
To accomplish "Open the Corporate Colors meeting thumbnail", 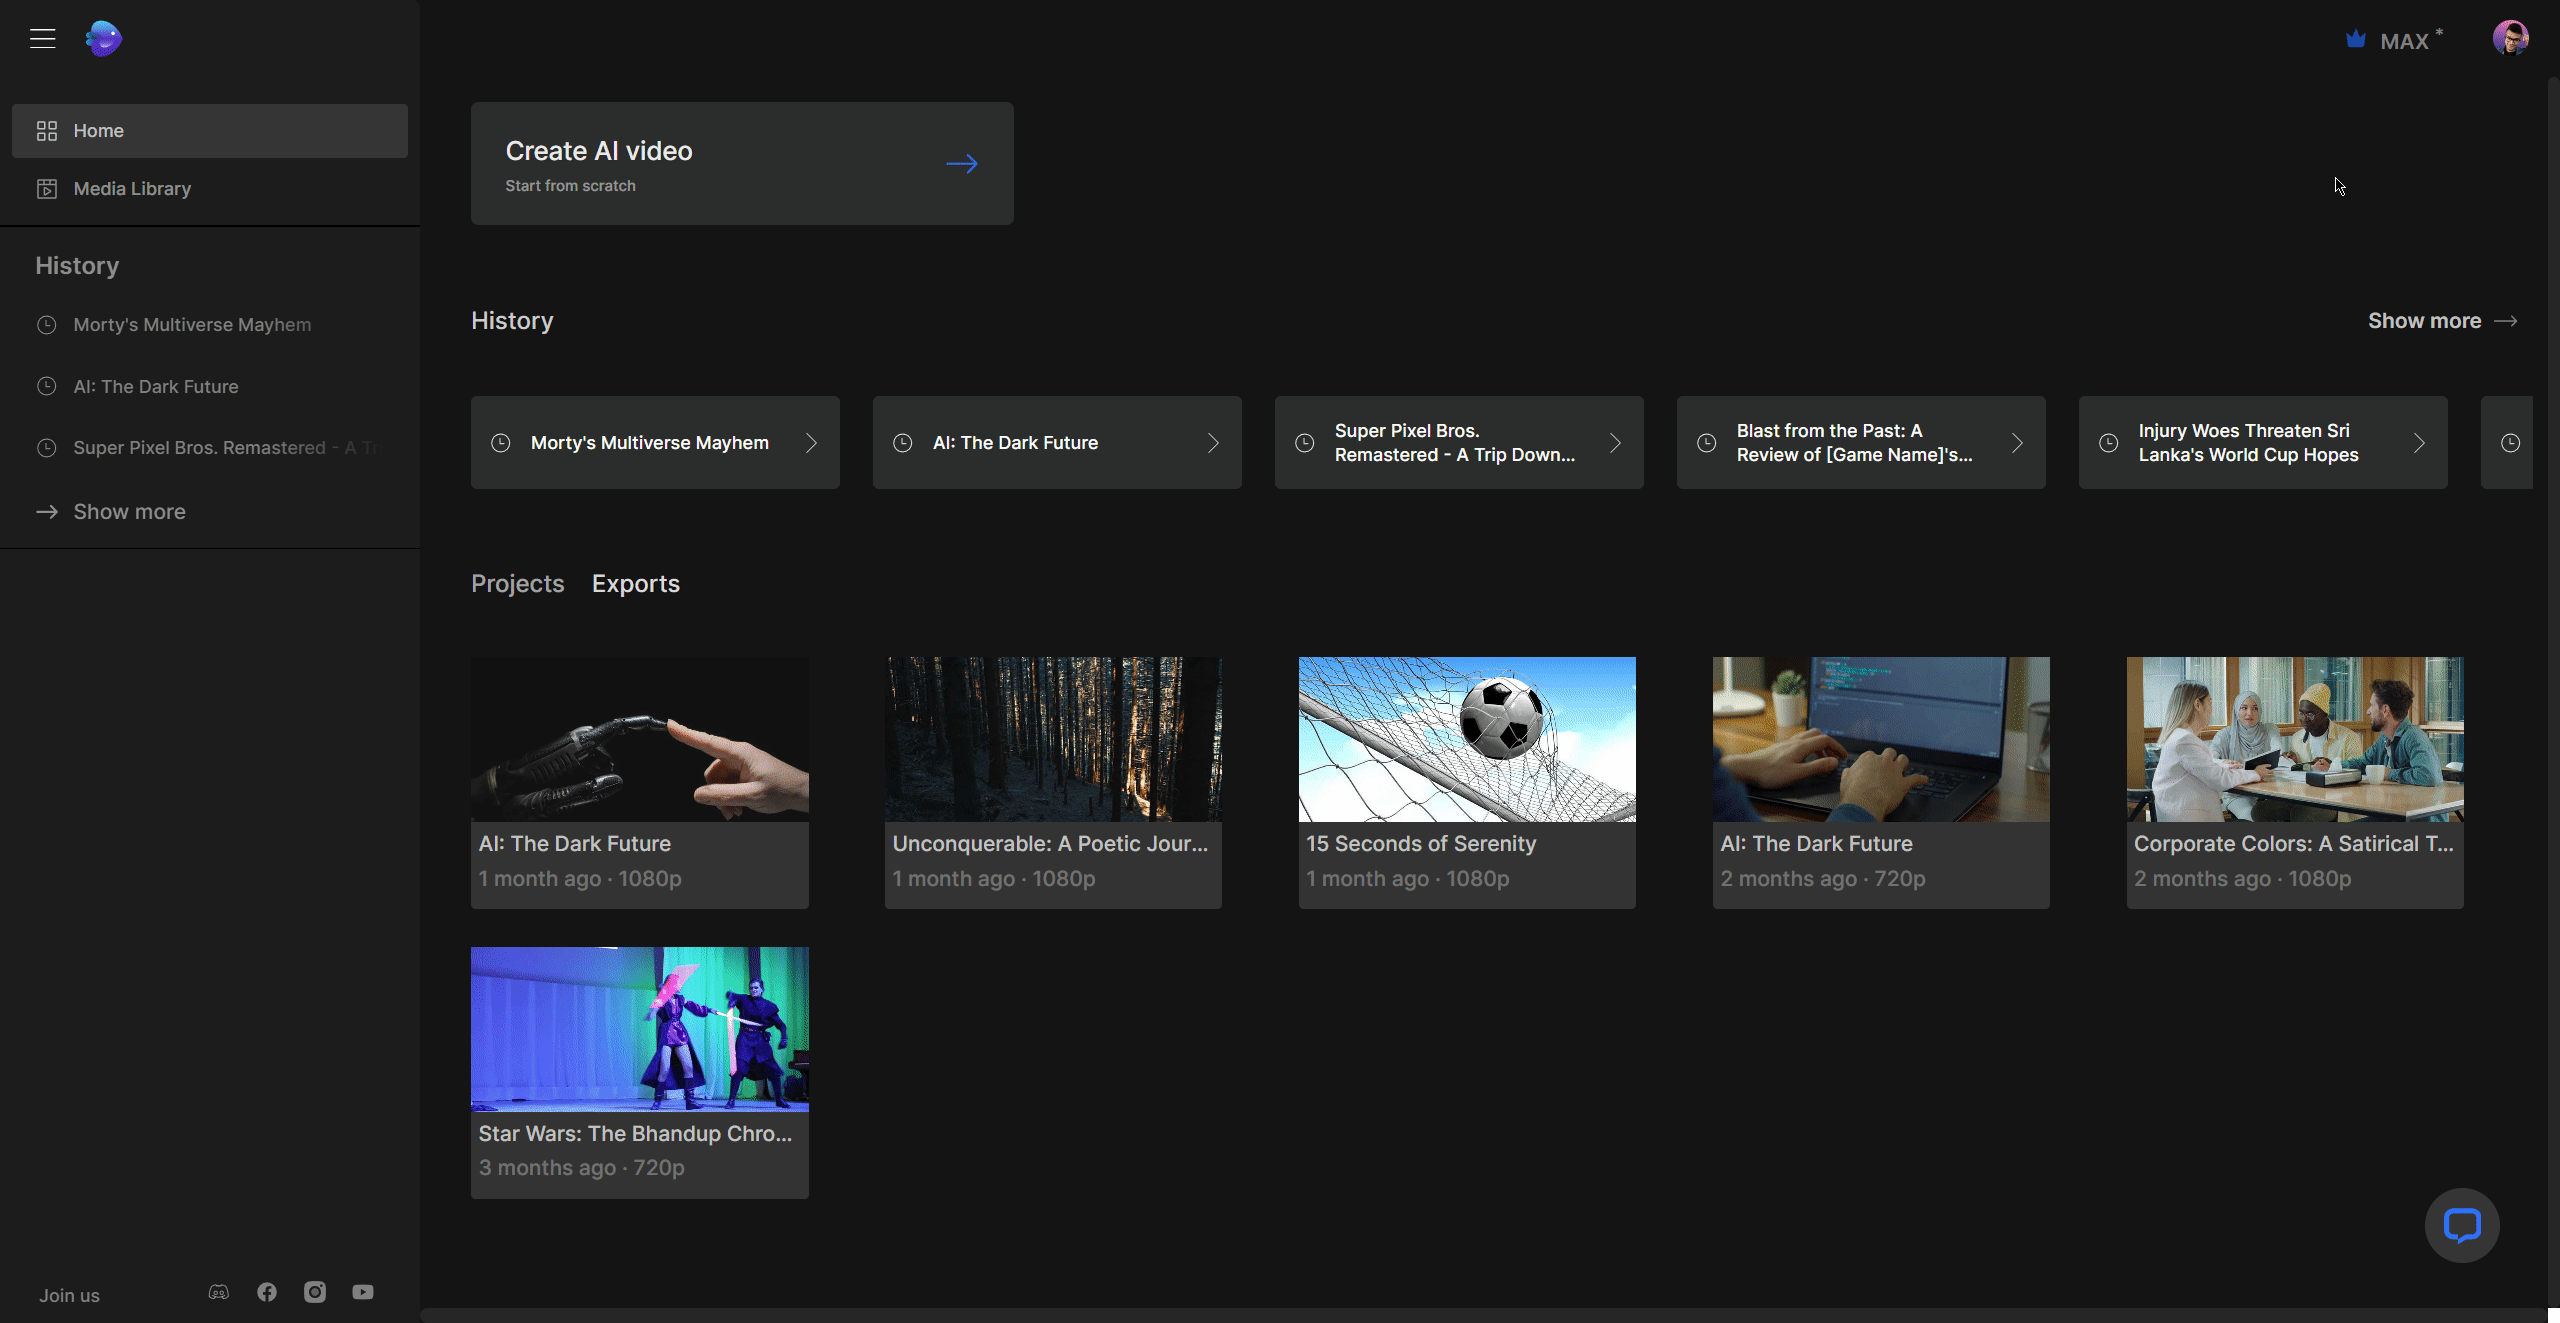I will point(2295,739).
